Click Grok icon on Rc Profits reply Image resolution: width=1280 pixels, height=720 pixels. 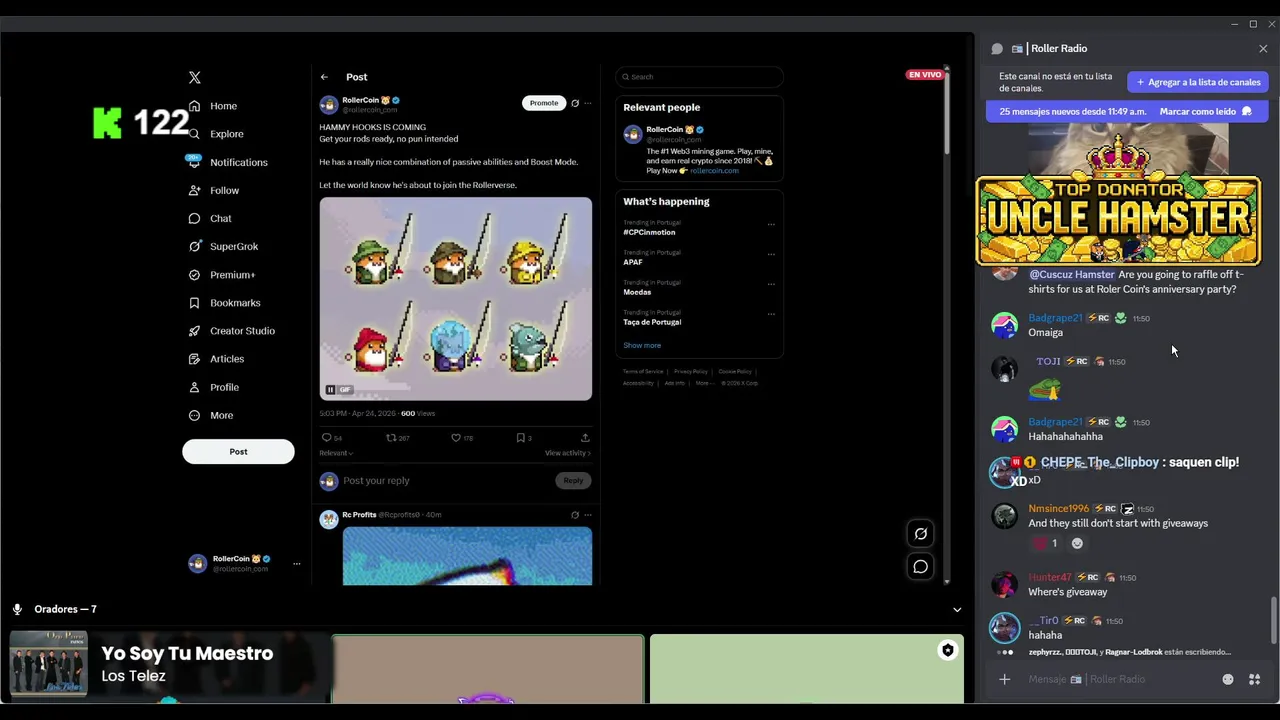pos(575,515)
